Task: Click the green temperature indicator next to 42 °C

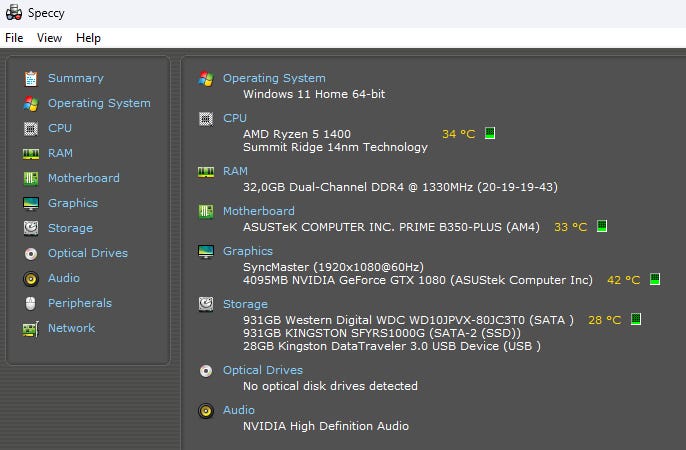Action: pos(655,279)
